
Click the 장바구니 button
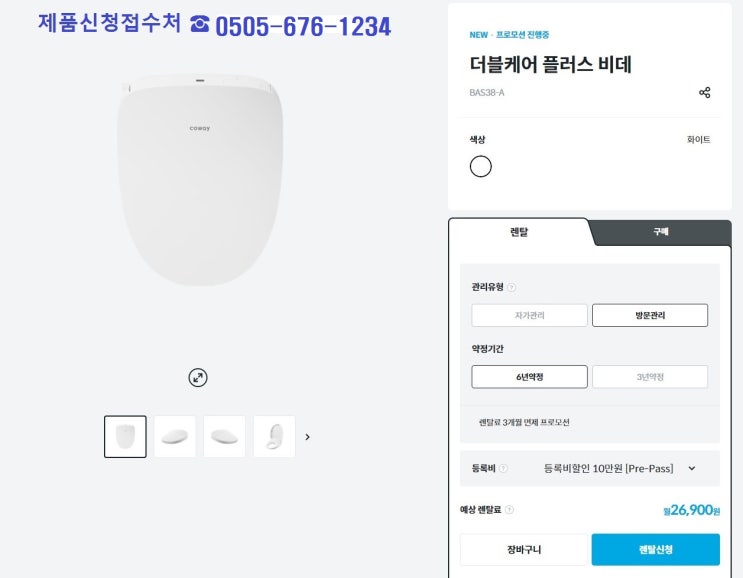(523, 550)
